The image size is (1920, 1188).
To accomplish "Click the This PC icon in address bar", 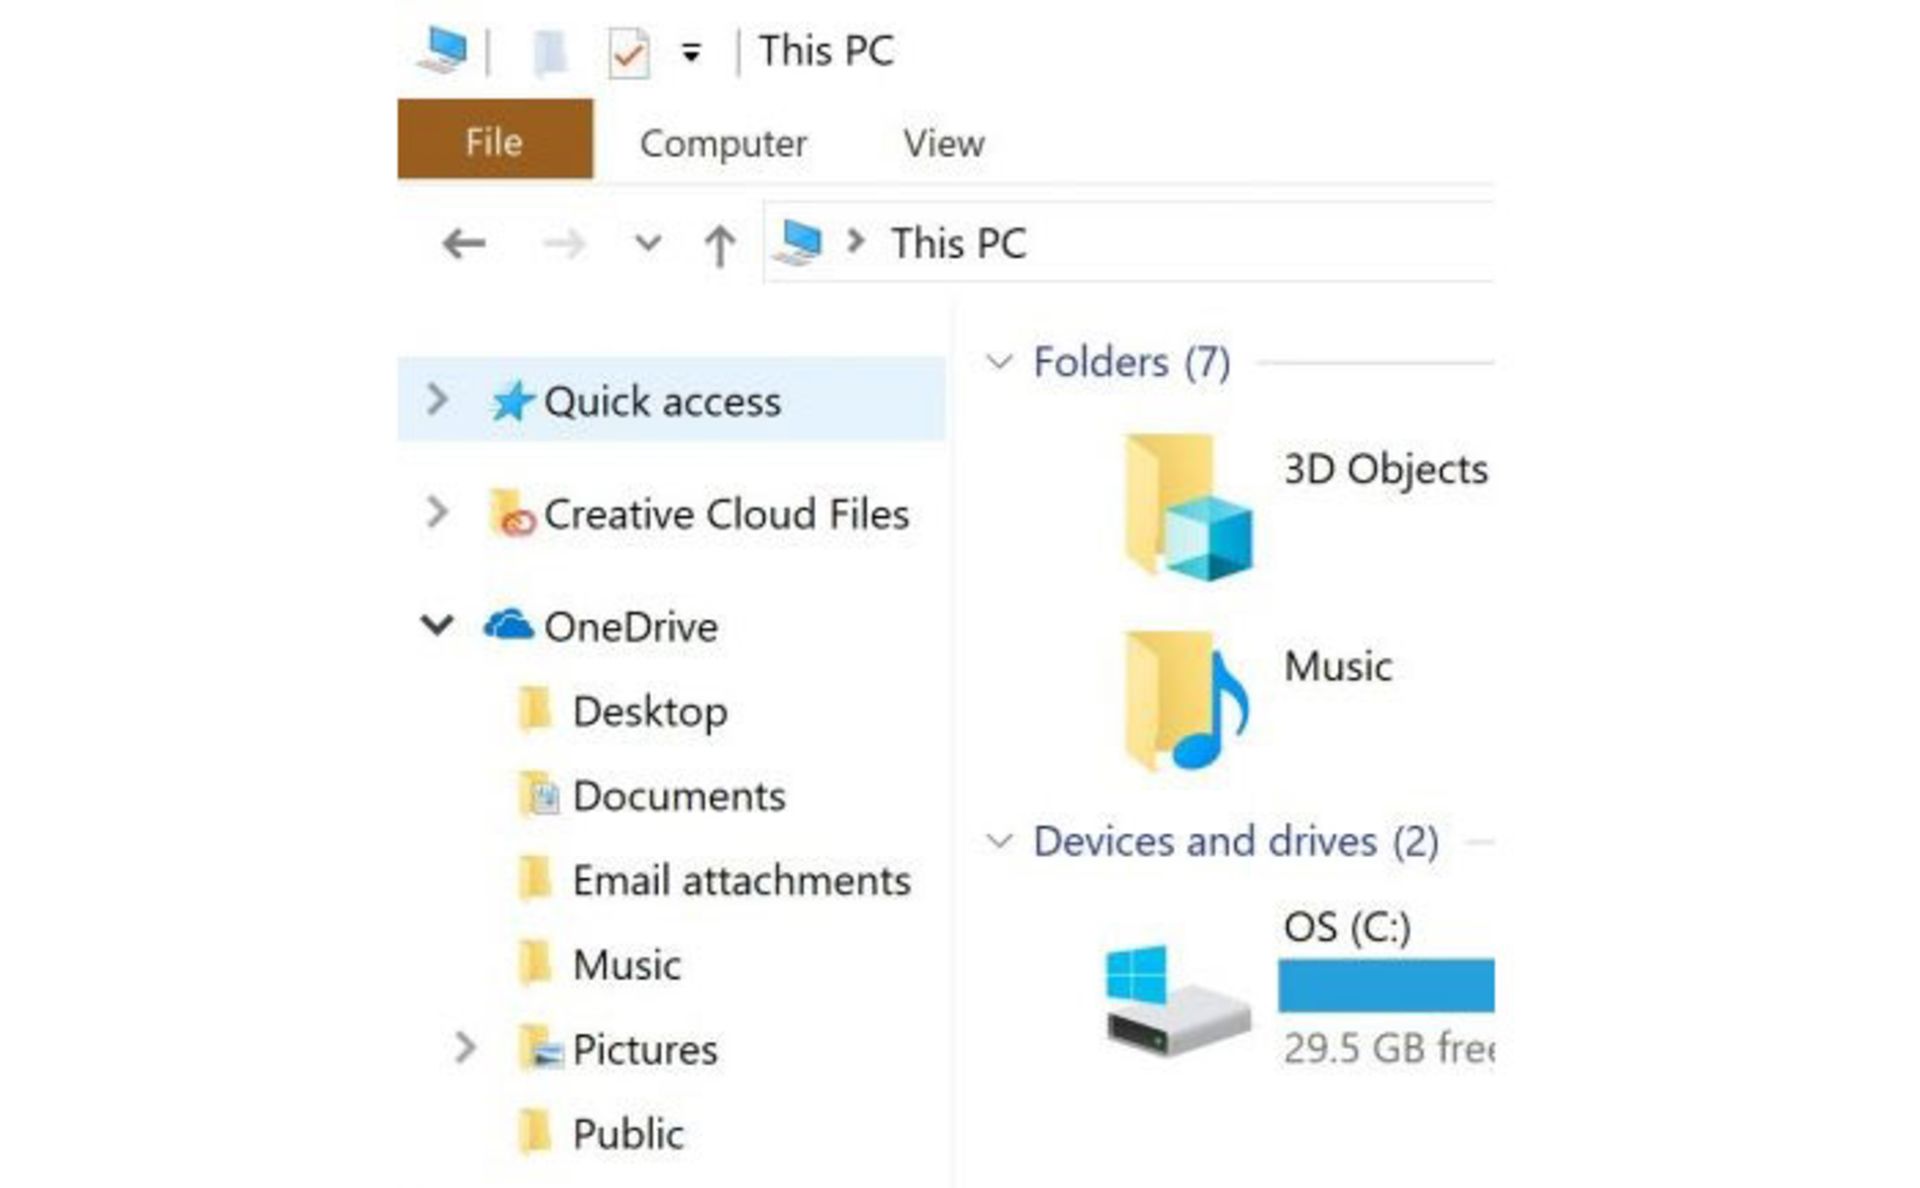I will 800,243.
